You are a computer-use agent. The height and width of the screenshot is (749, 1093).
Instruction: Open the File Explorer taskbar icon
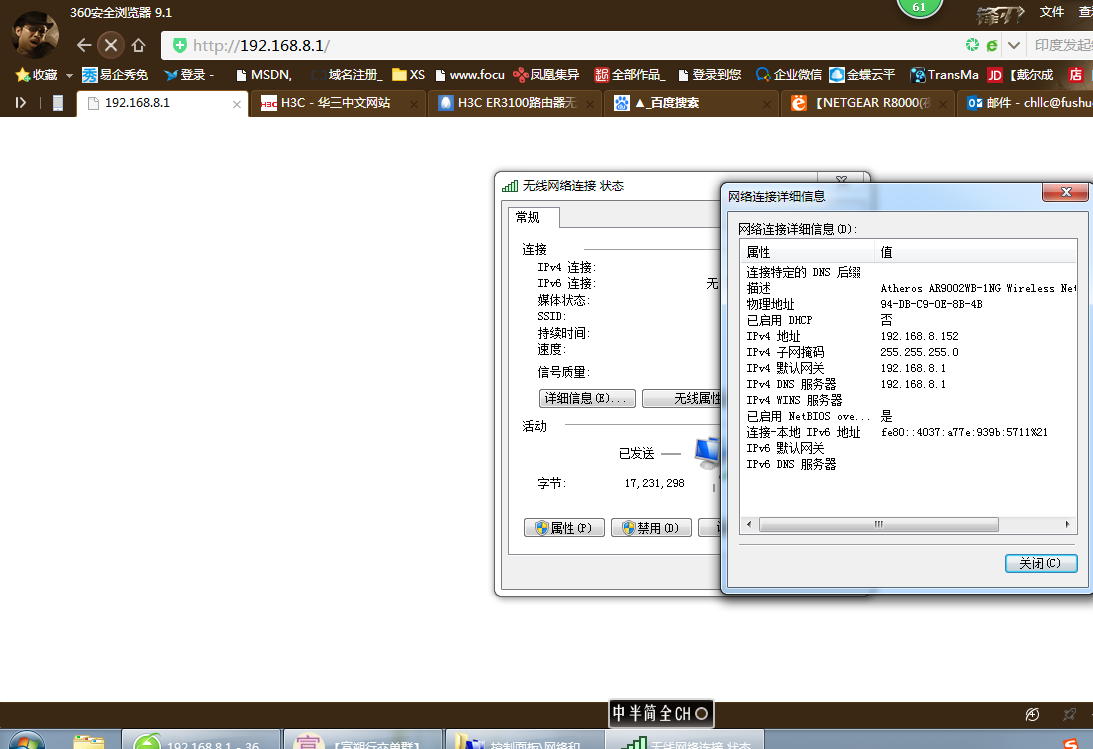(x=89, y=741)
